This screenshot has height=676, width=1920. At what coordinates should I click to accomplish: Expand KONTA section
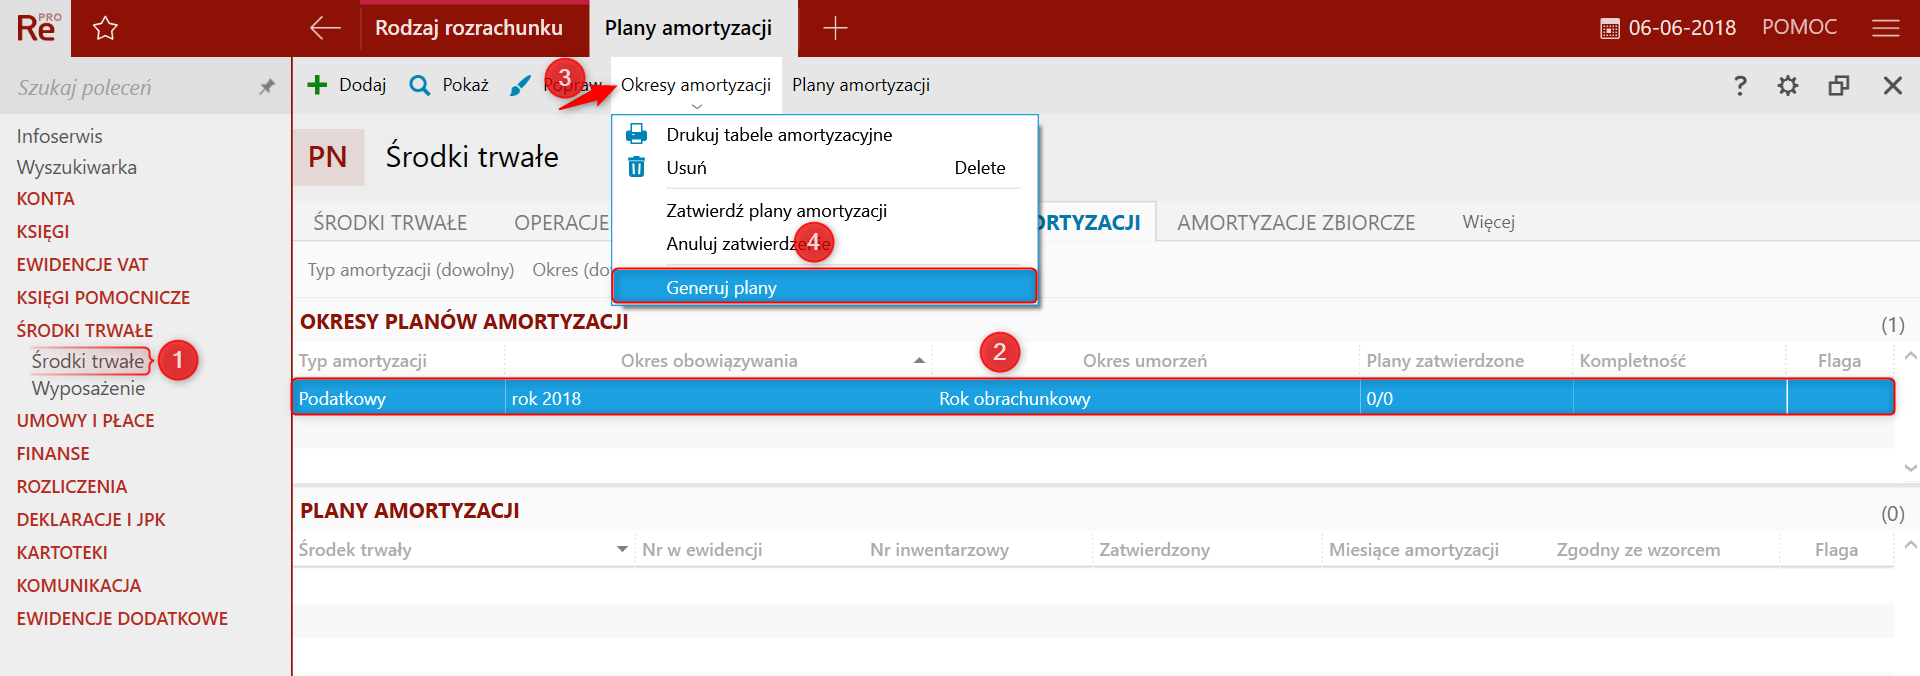coord(45,199)
